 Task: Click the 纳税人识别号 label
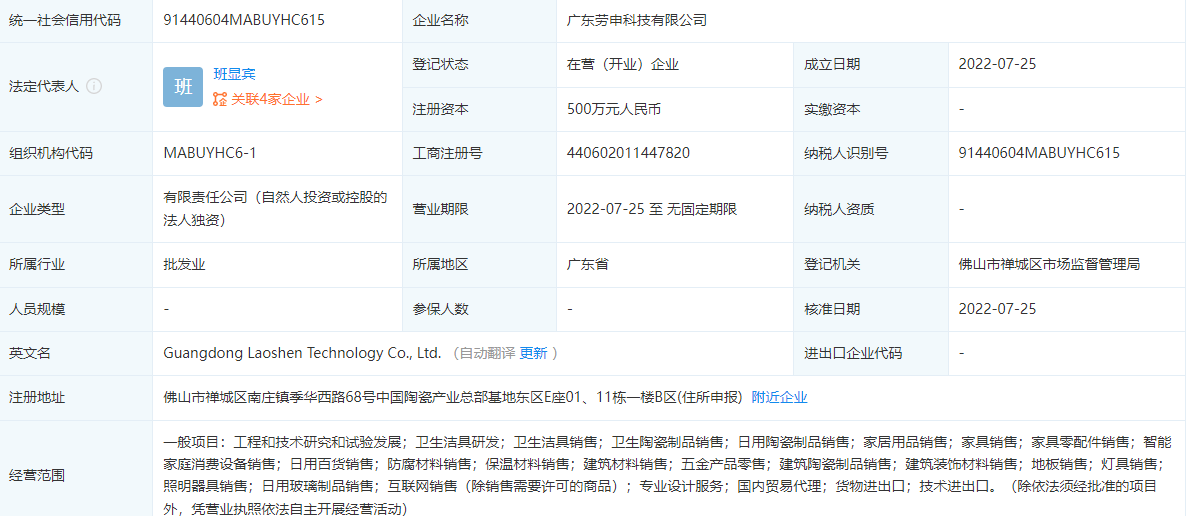[846, 153]
